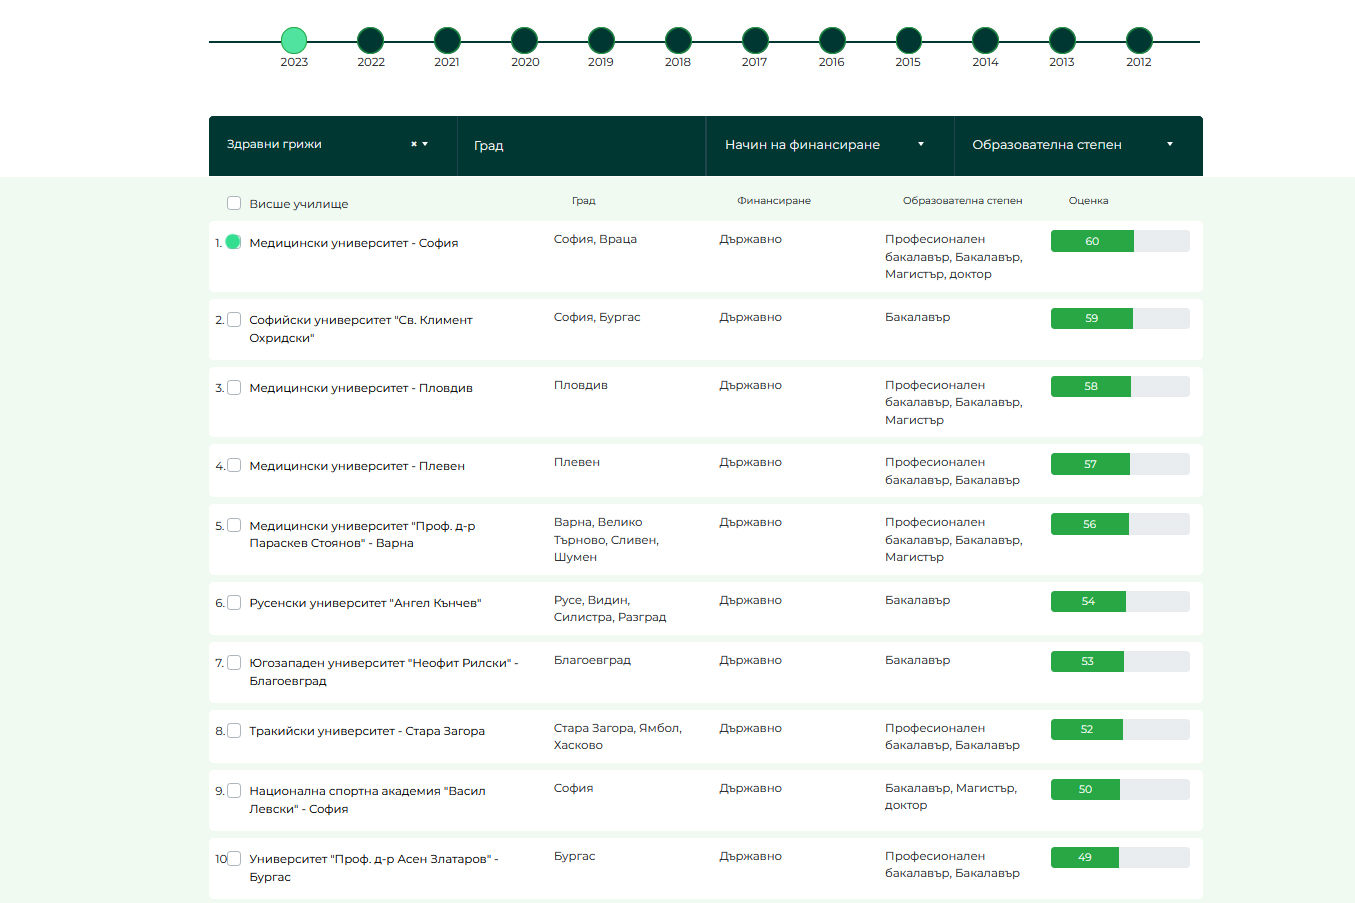Check Тракийски университет - Стара Загора checkbox
1355x903 pixels.
click(234, 731)
